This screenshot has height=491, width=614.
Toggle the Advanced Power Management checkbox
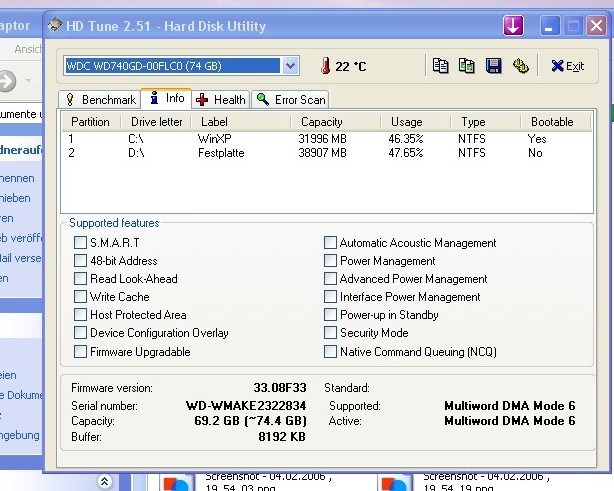pos(330,278)
